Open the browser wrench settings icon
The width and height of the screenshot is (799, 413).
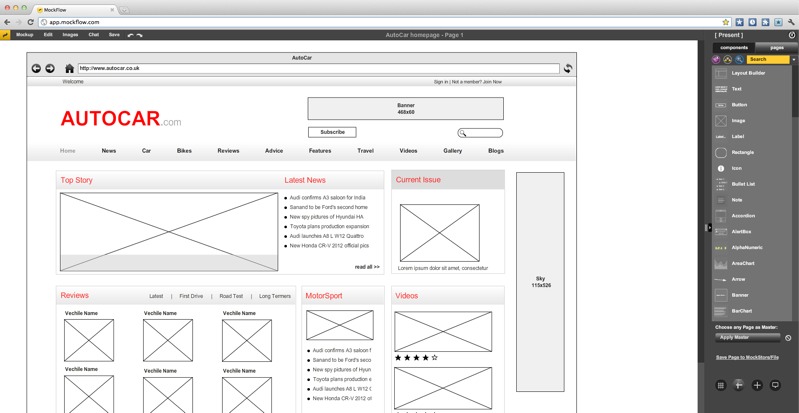pos(791,22)
